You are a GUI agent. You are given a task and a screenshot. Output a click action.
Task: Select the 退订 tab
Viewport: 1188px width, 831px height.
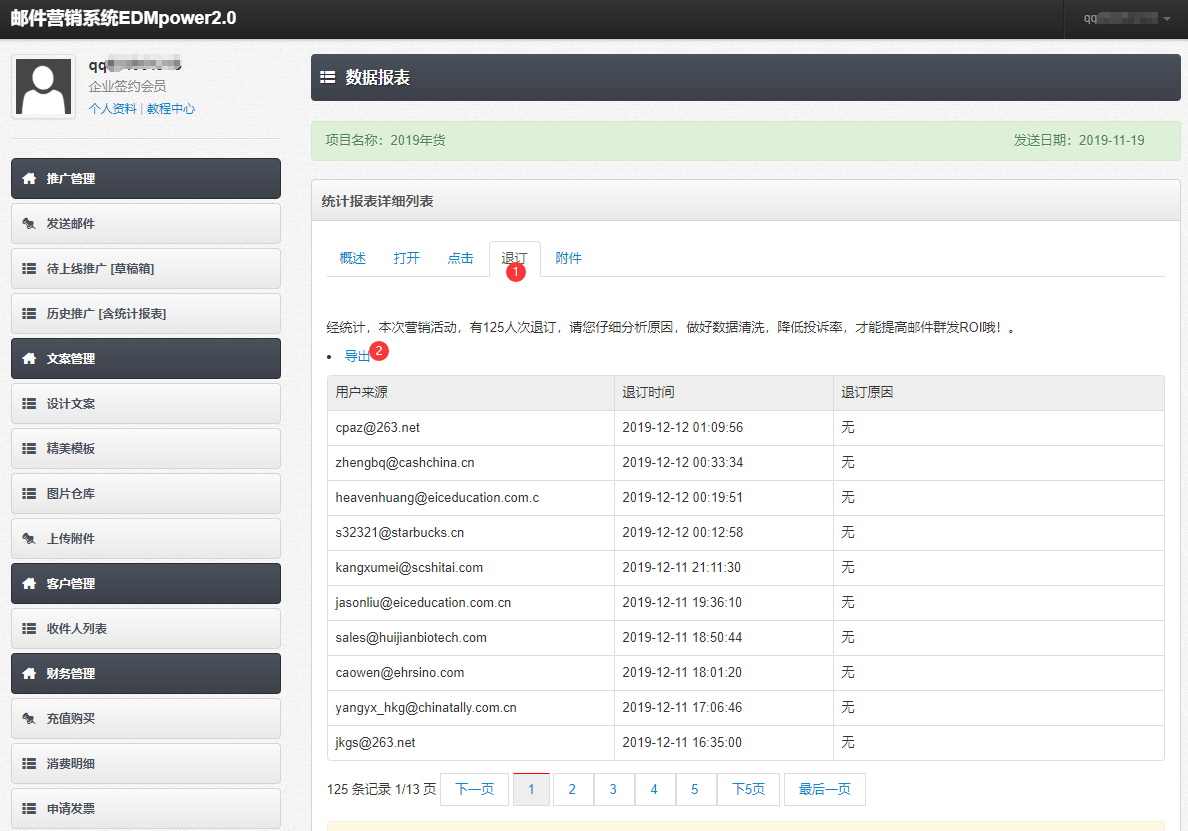tap(514, 258)
